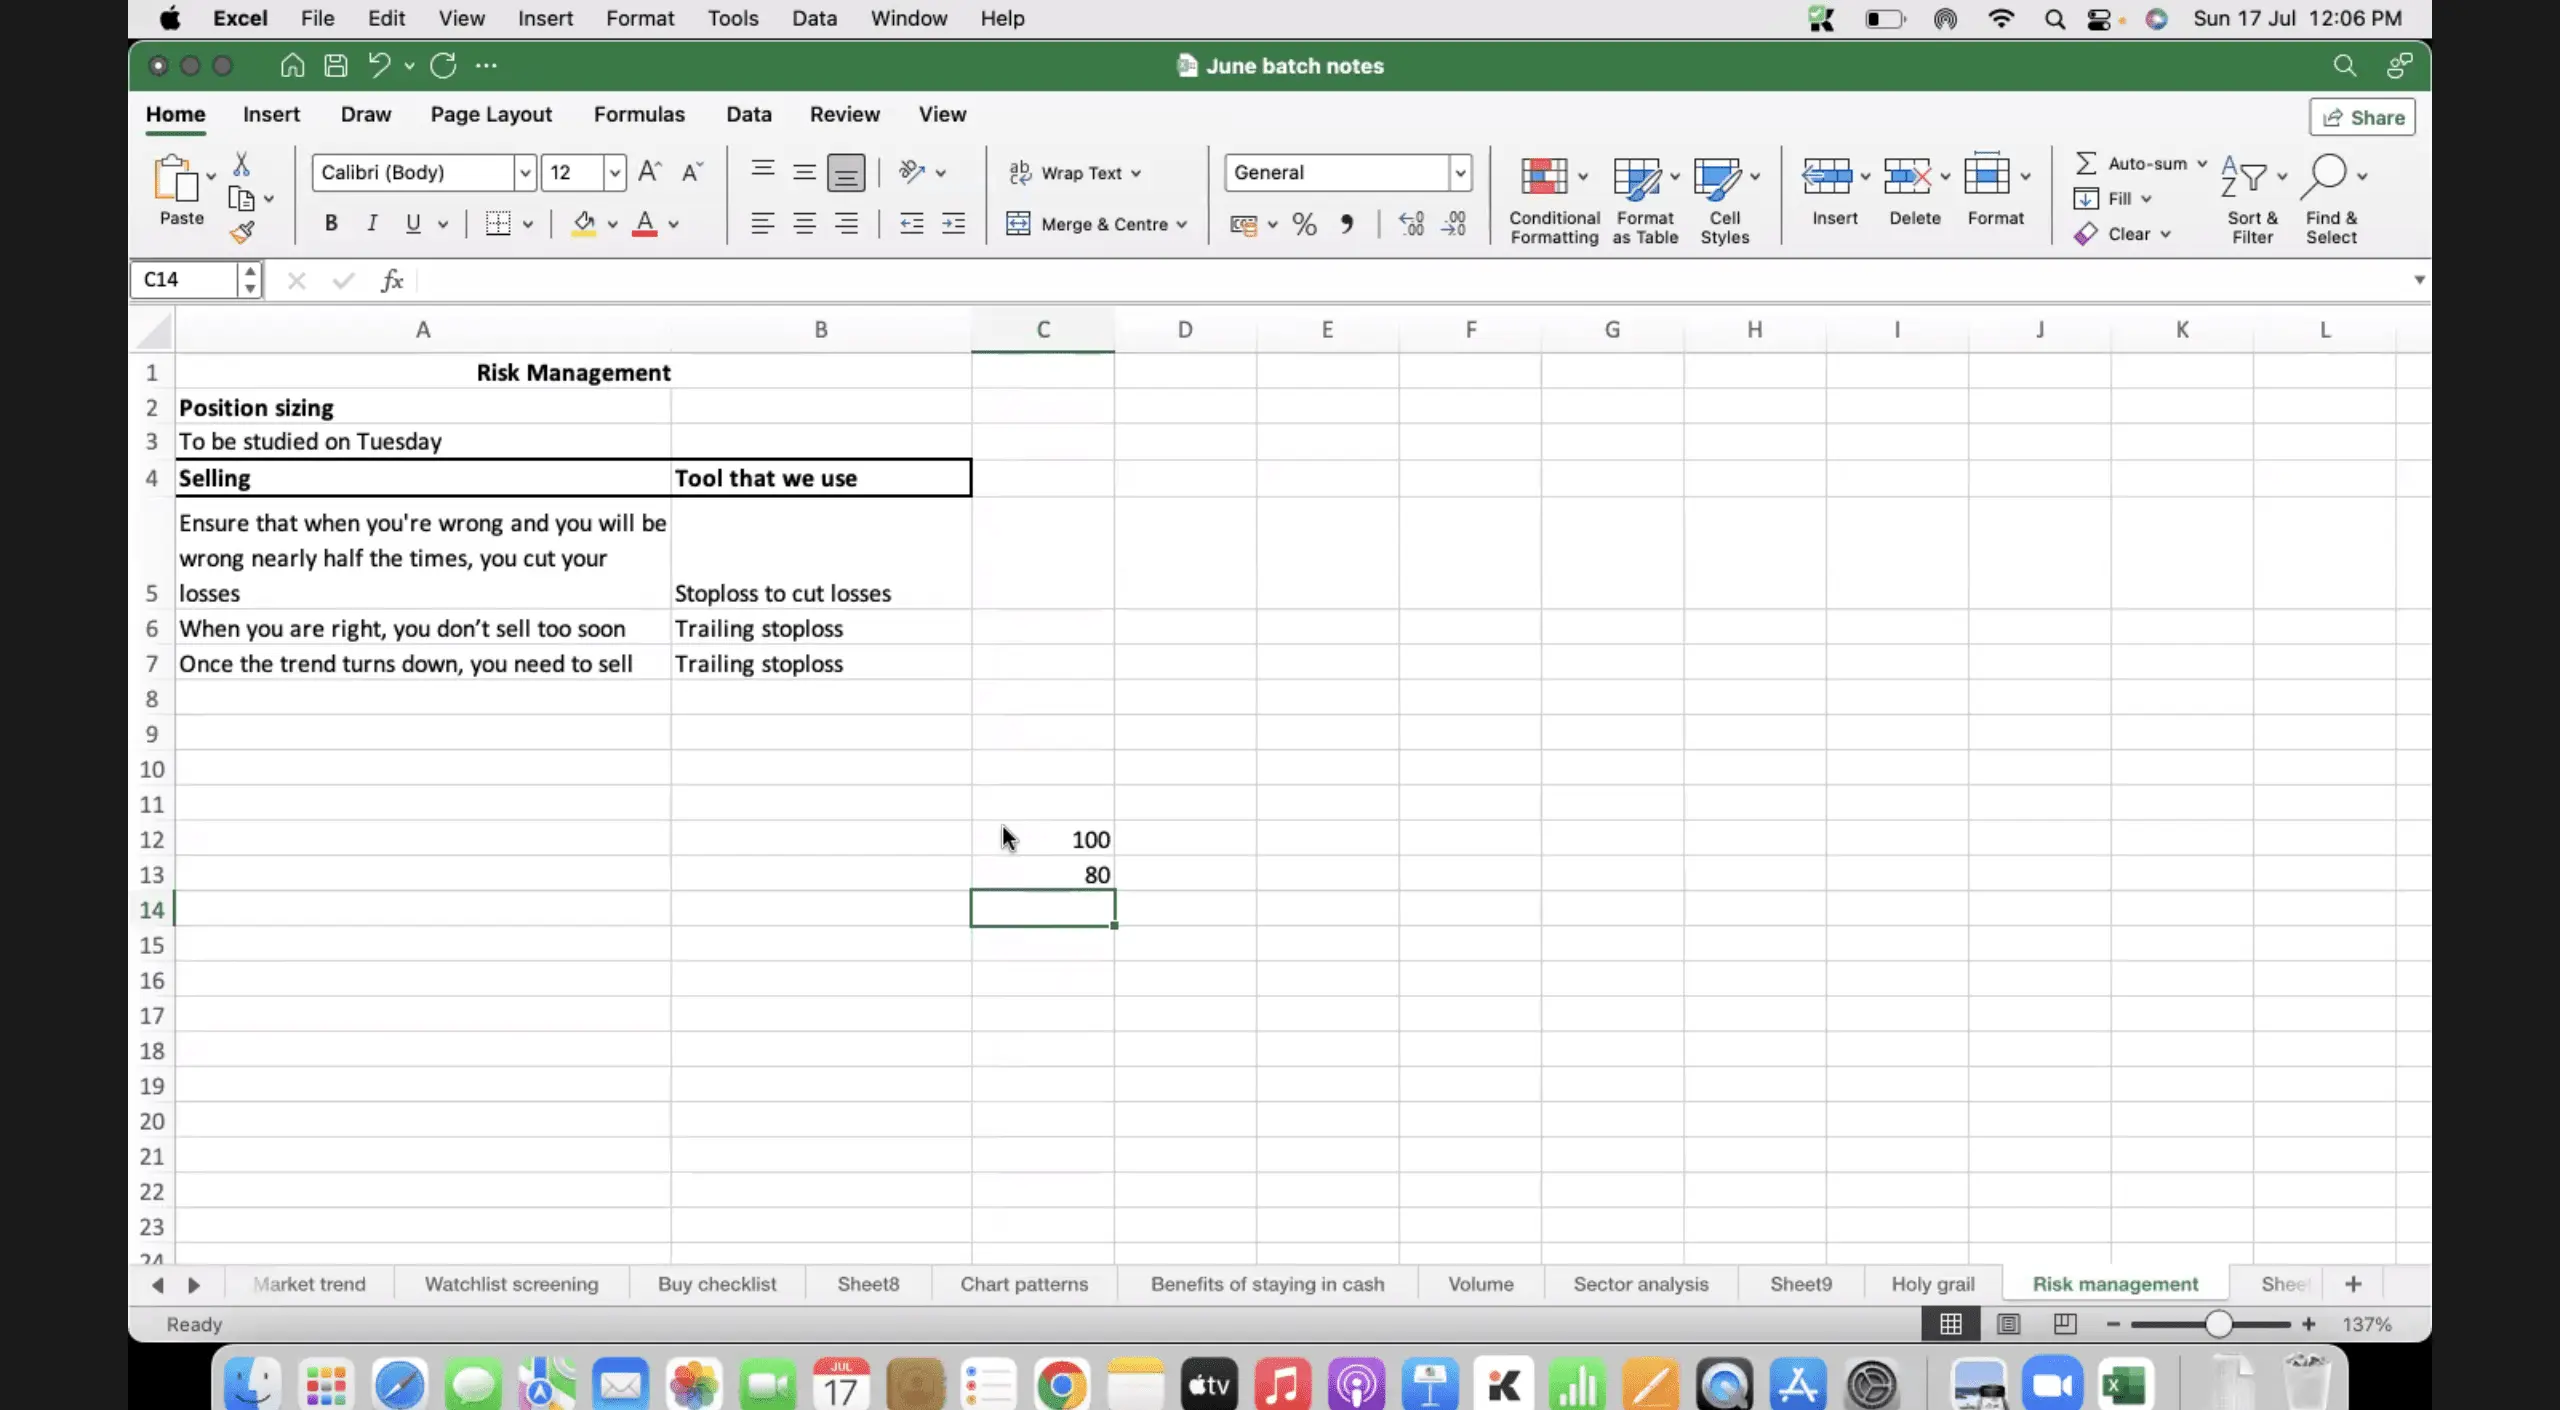
Task: Click the Cut scissors icon
Action: coord(241,164)
